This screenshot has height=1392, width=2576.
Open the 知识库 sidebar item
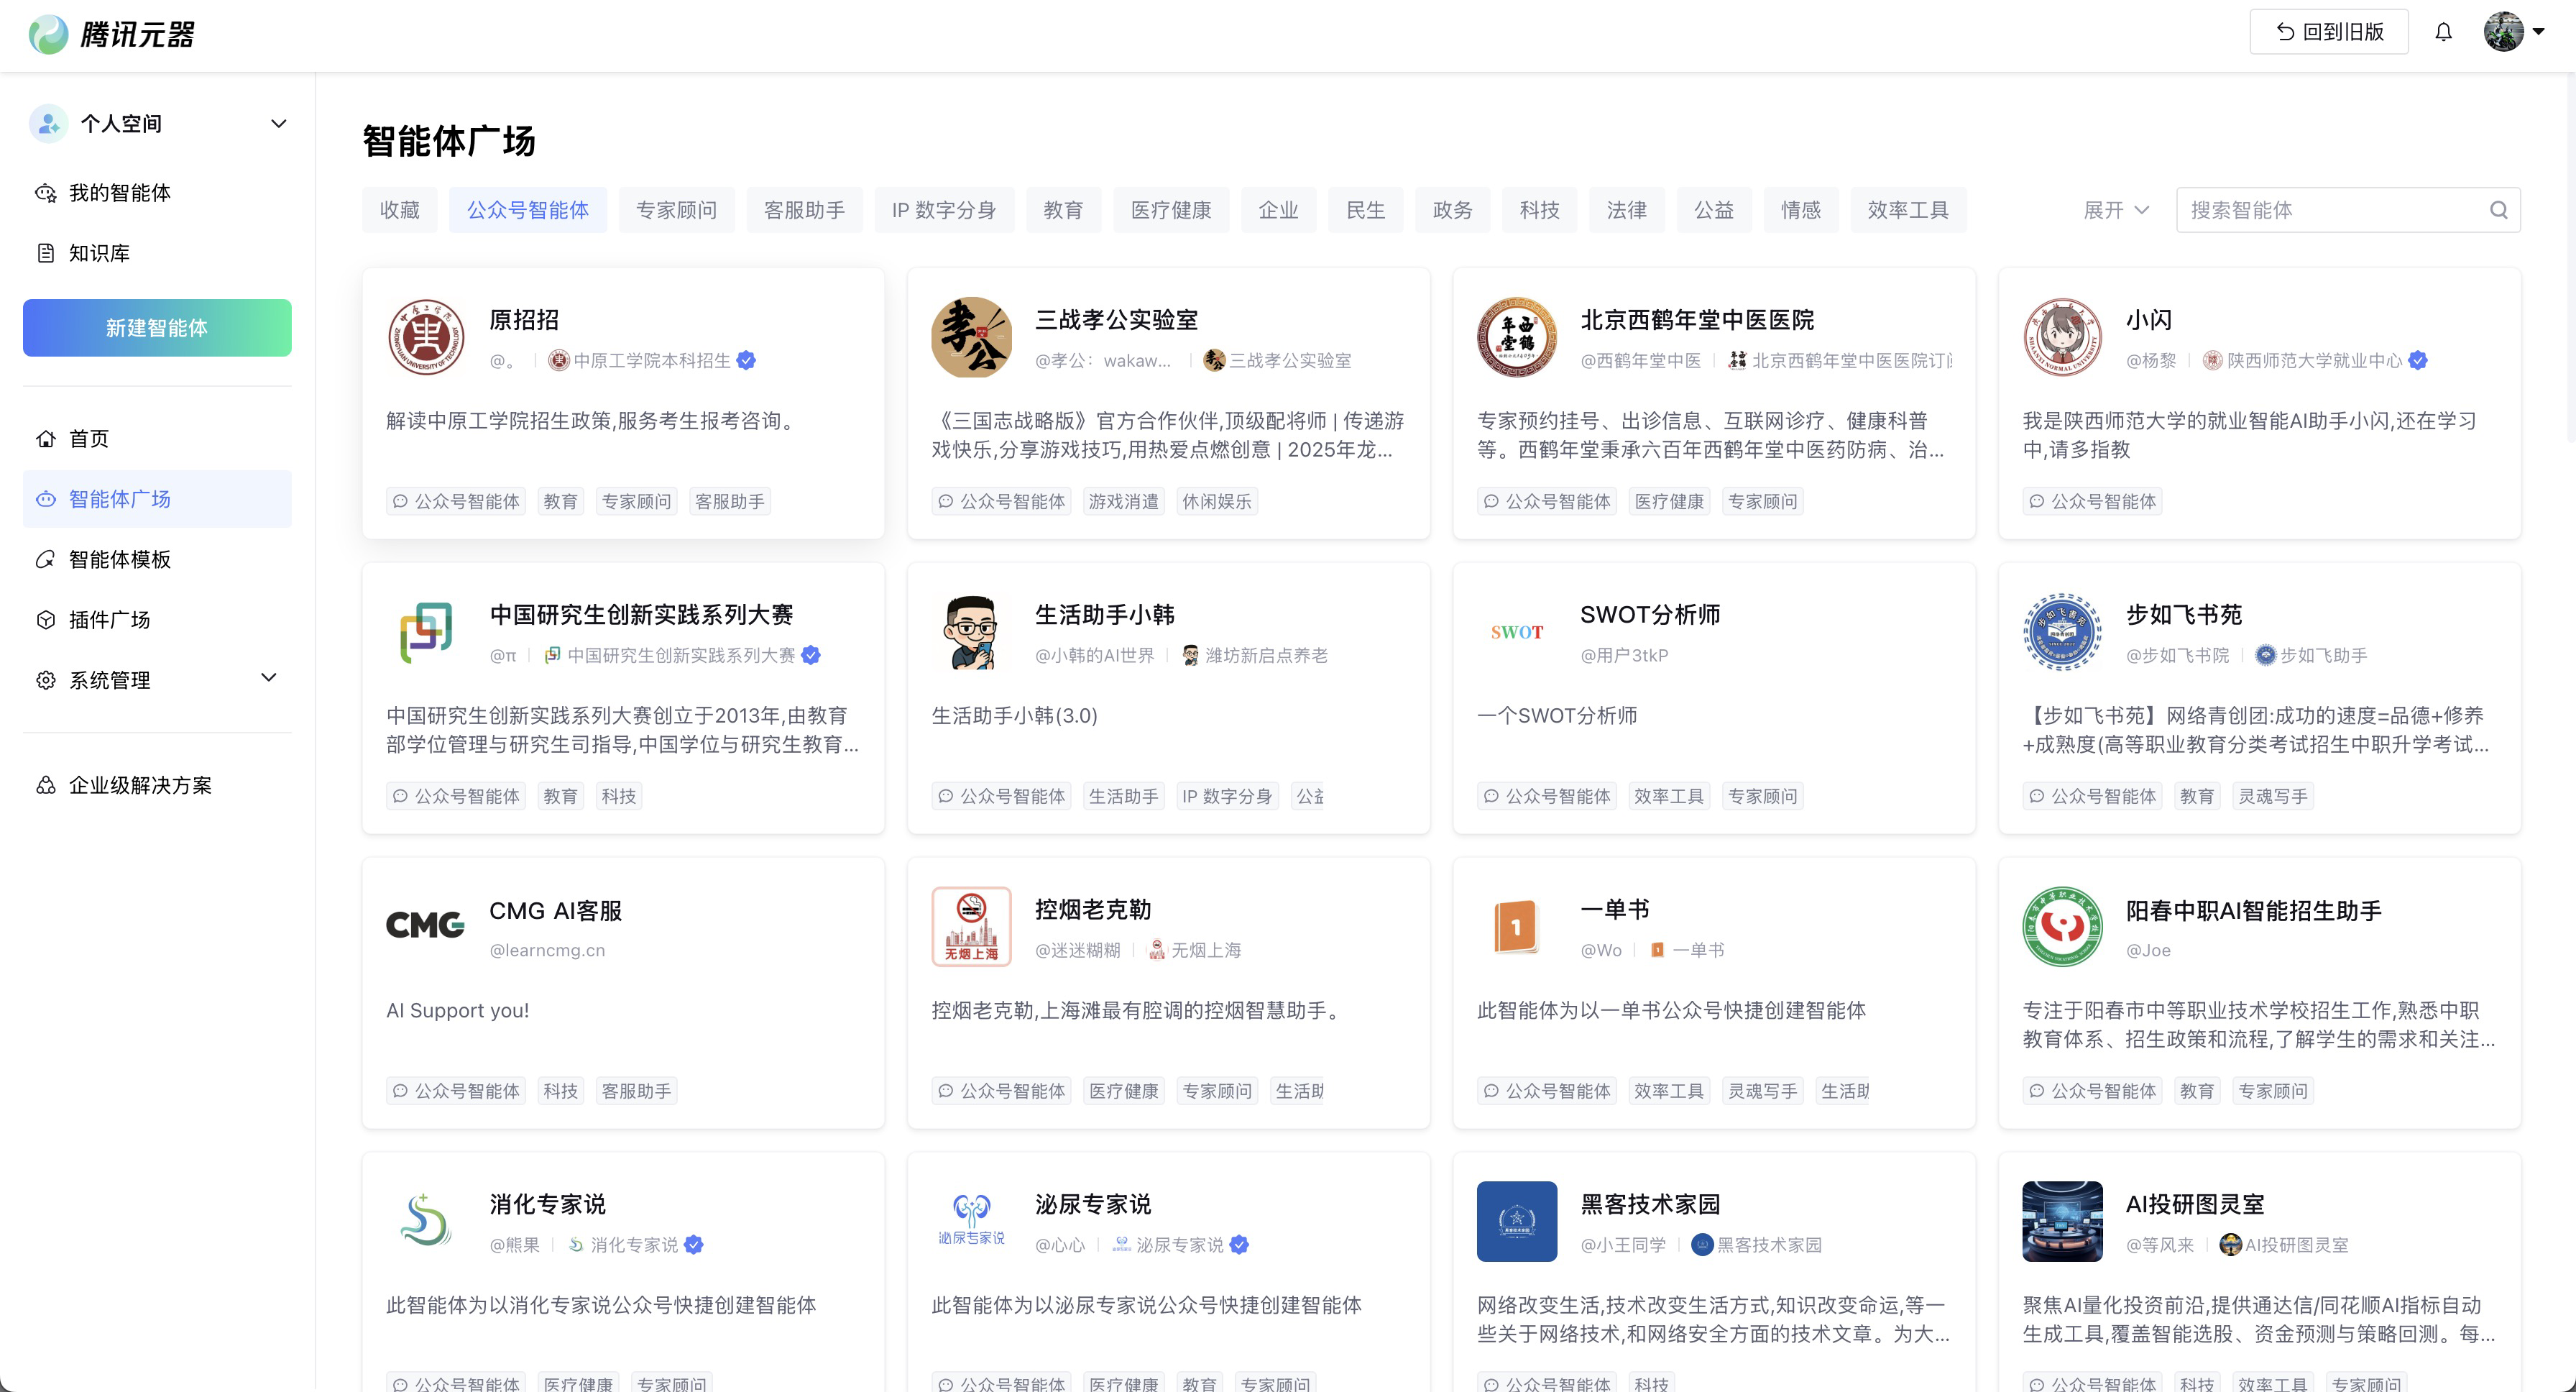pos(99,253)
